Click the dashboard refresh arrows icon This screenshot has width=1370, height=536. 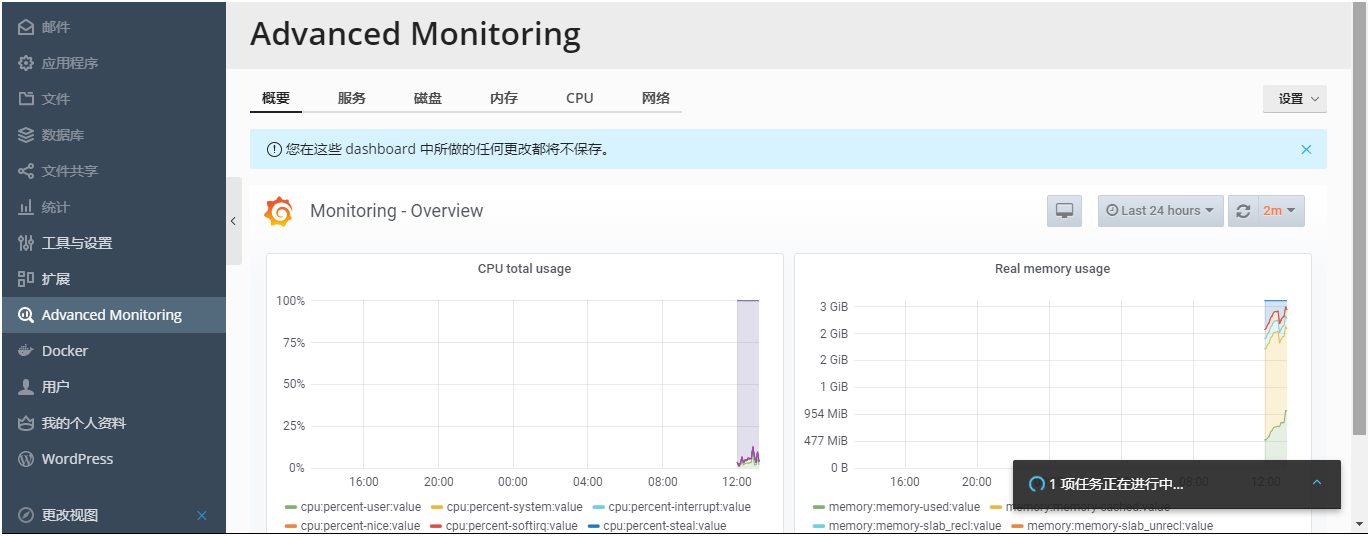(x=1243, y=211)
